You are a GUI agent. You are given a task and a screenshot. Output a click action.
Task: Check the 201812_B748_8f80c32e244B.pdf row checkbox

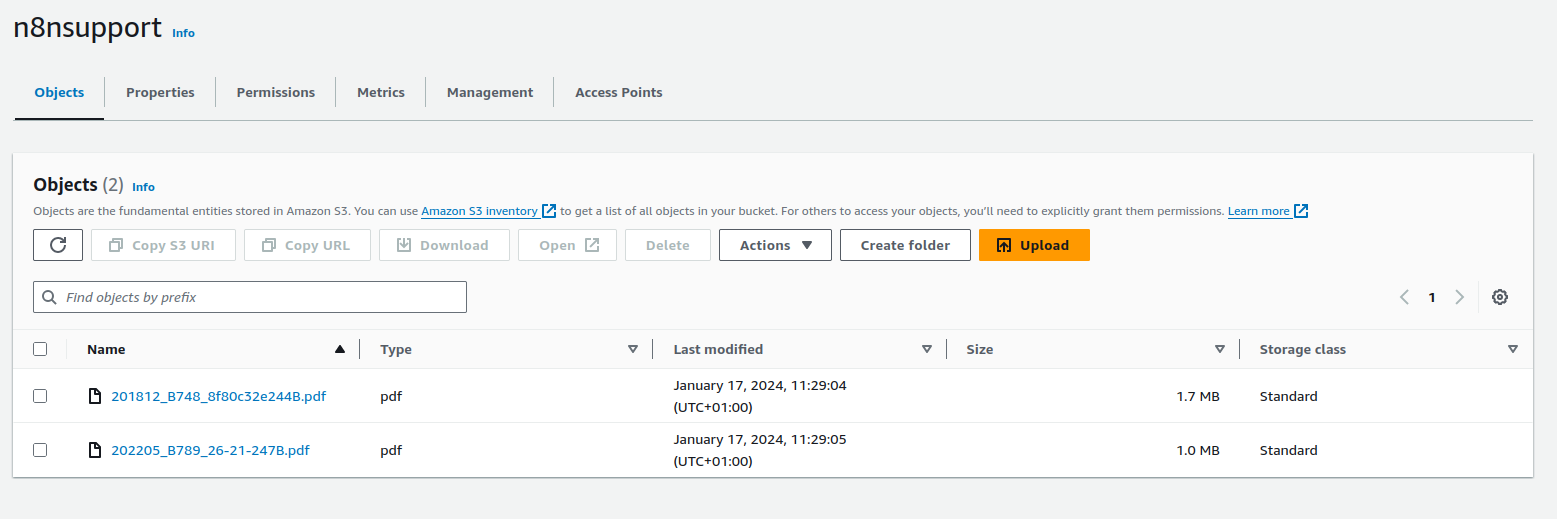pos(40,396)
